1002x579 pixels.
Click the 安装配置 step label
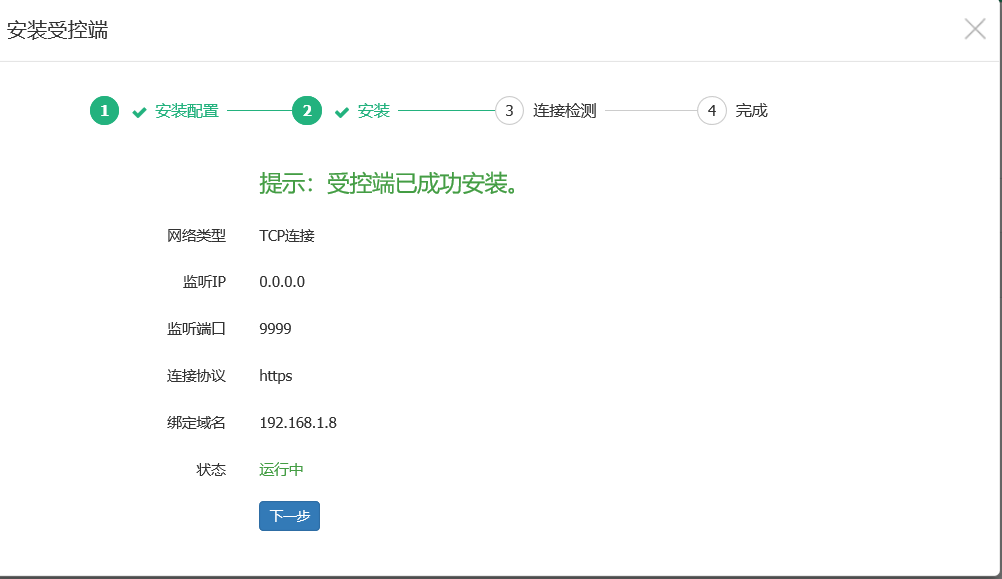187,111
